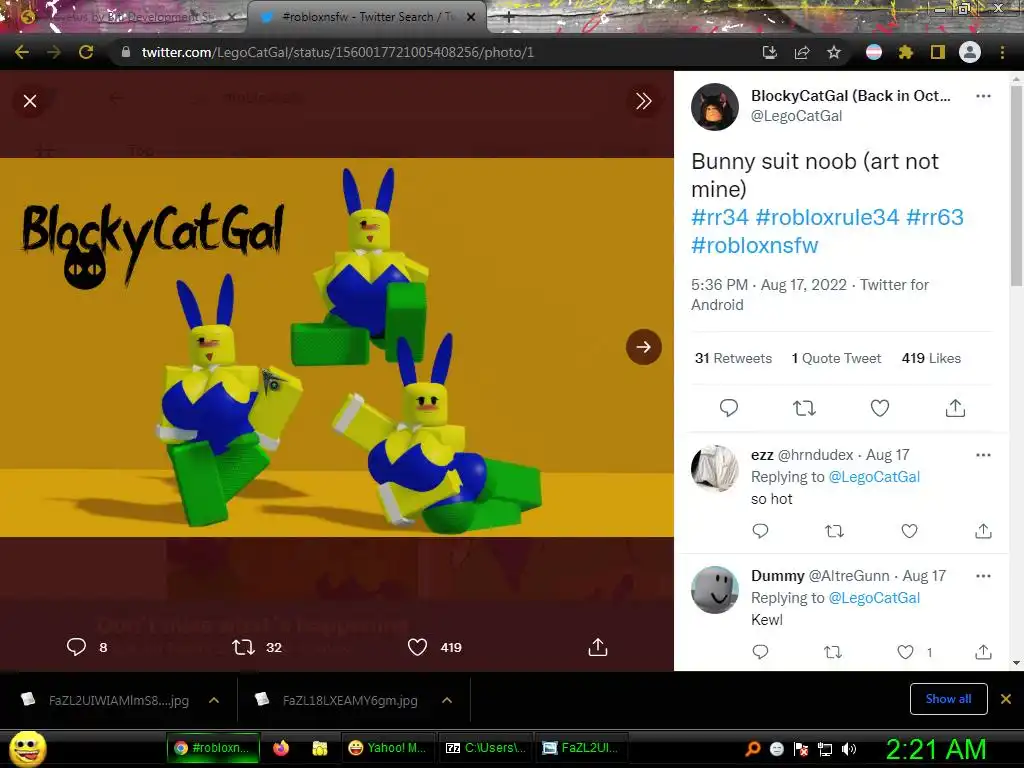Reply to the main tweet icon

(x=729, y=408)
